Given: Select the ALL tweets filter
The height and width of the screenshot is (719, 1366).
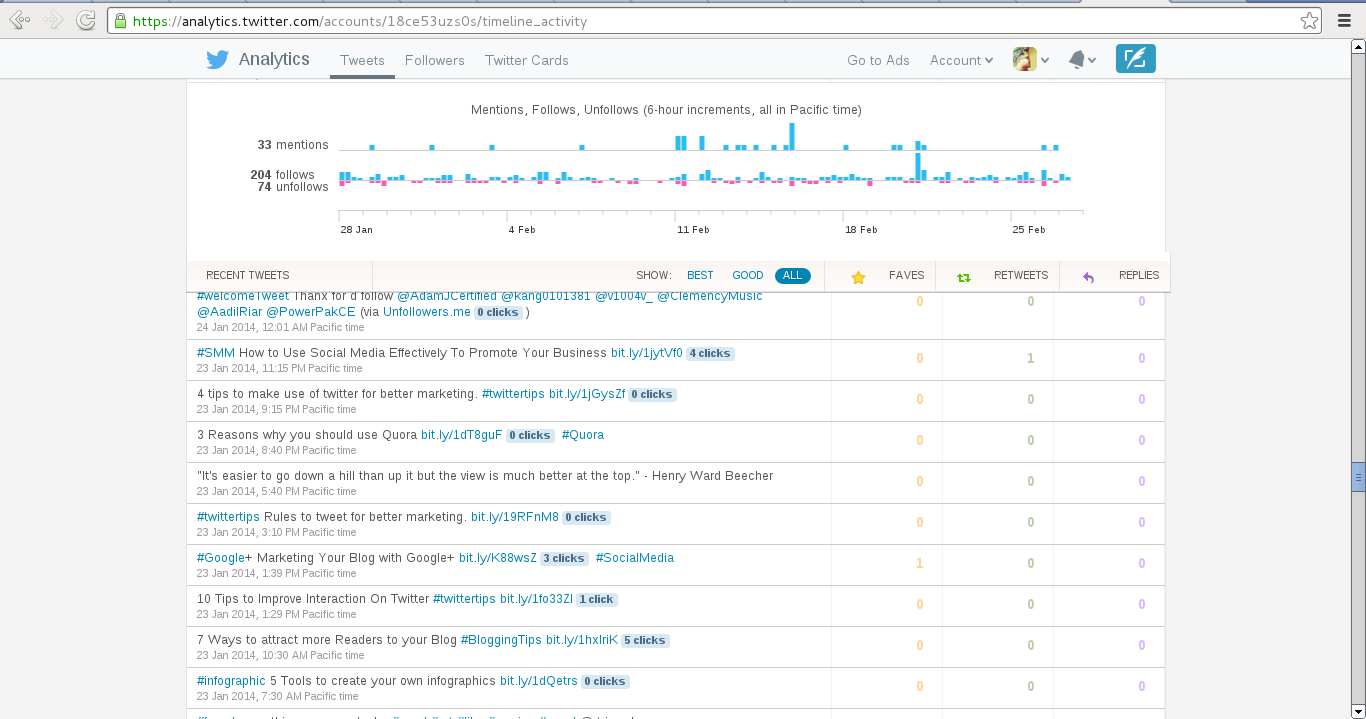Looking at the screenshot, I should 792,275.
